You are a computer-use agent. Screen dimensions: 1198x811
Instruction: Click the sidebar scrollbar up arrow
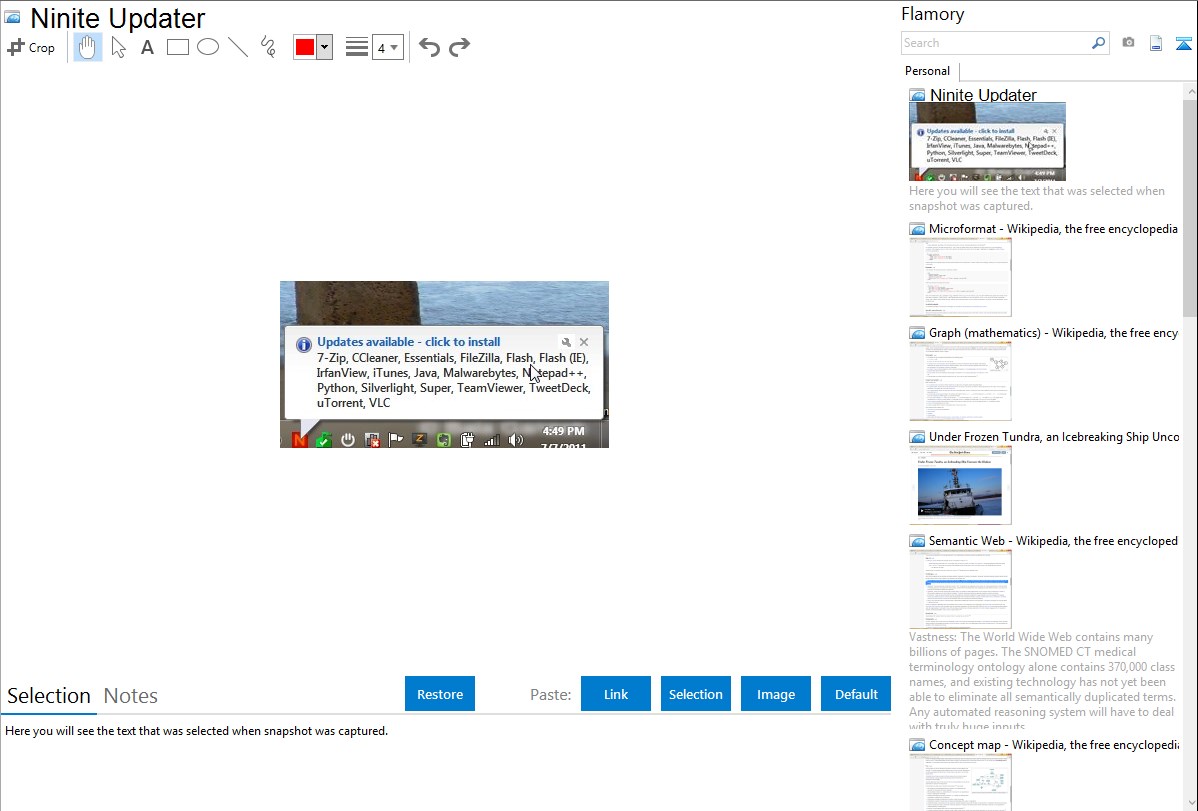(x=1190, y=92)
